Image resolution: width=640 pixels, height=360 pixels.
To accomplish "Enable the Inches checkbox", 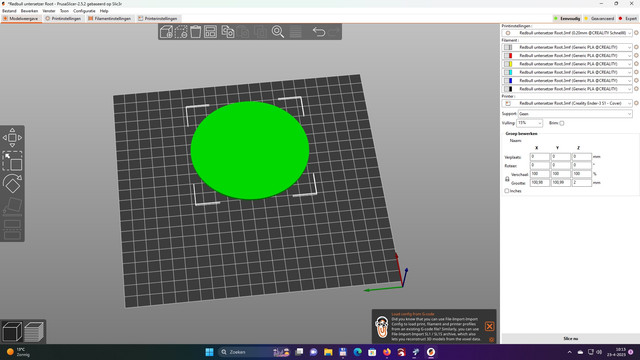I will (x=507, y=191).
